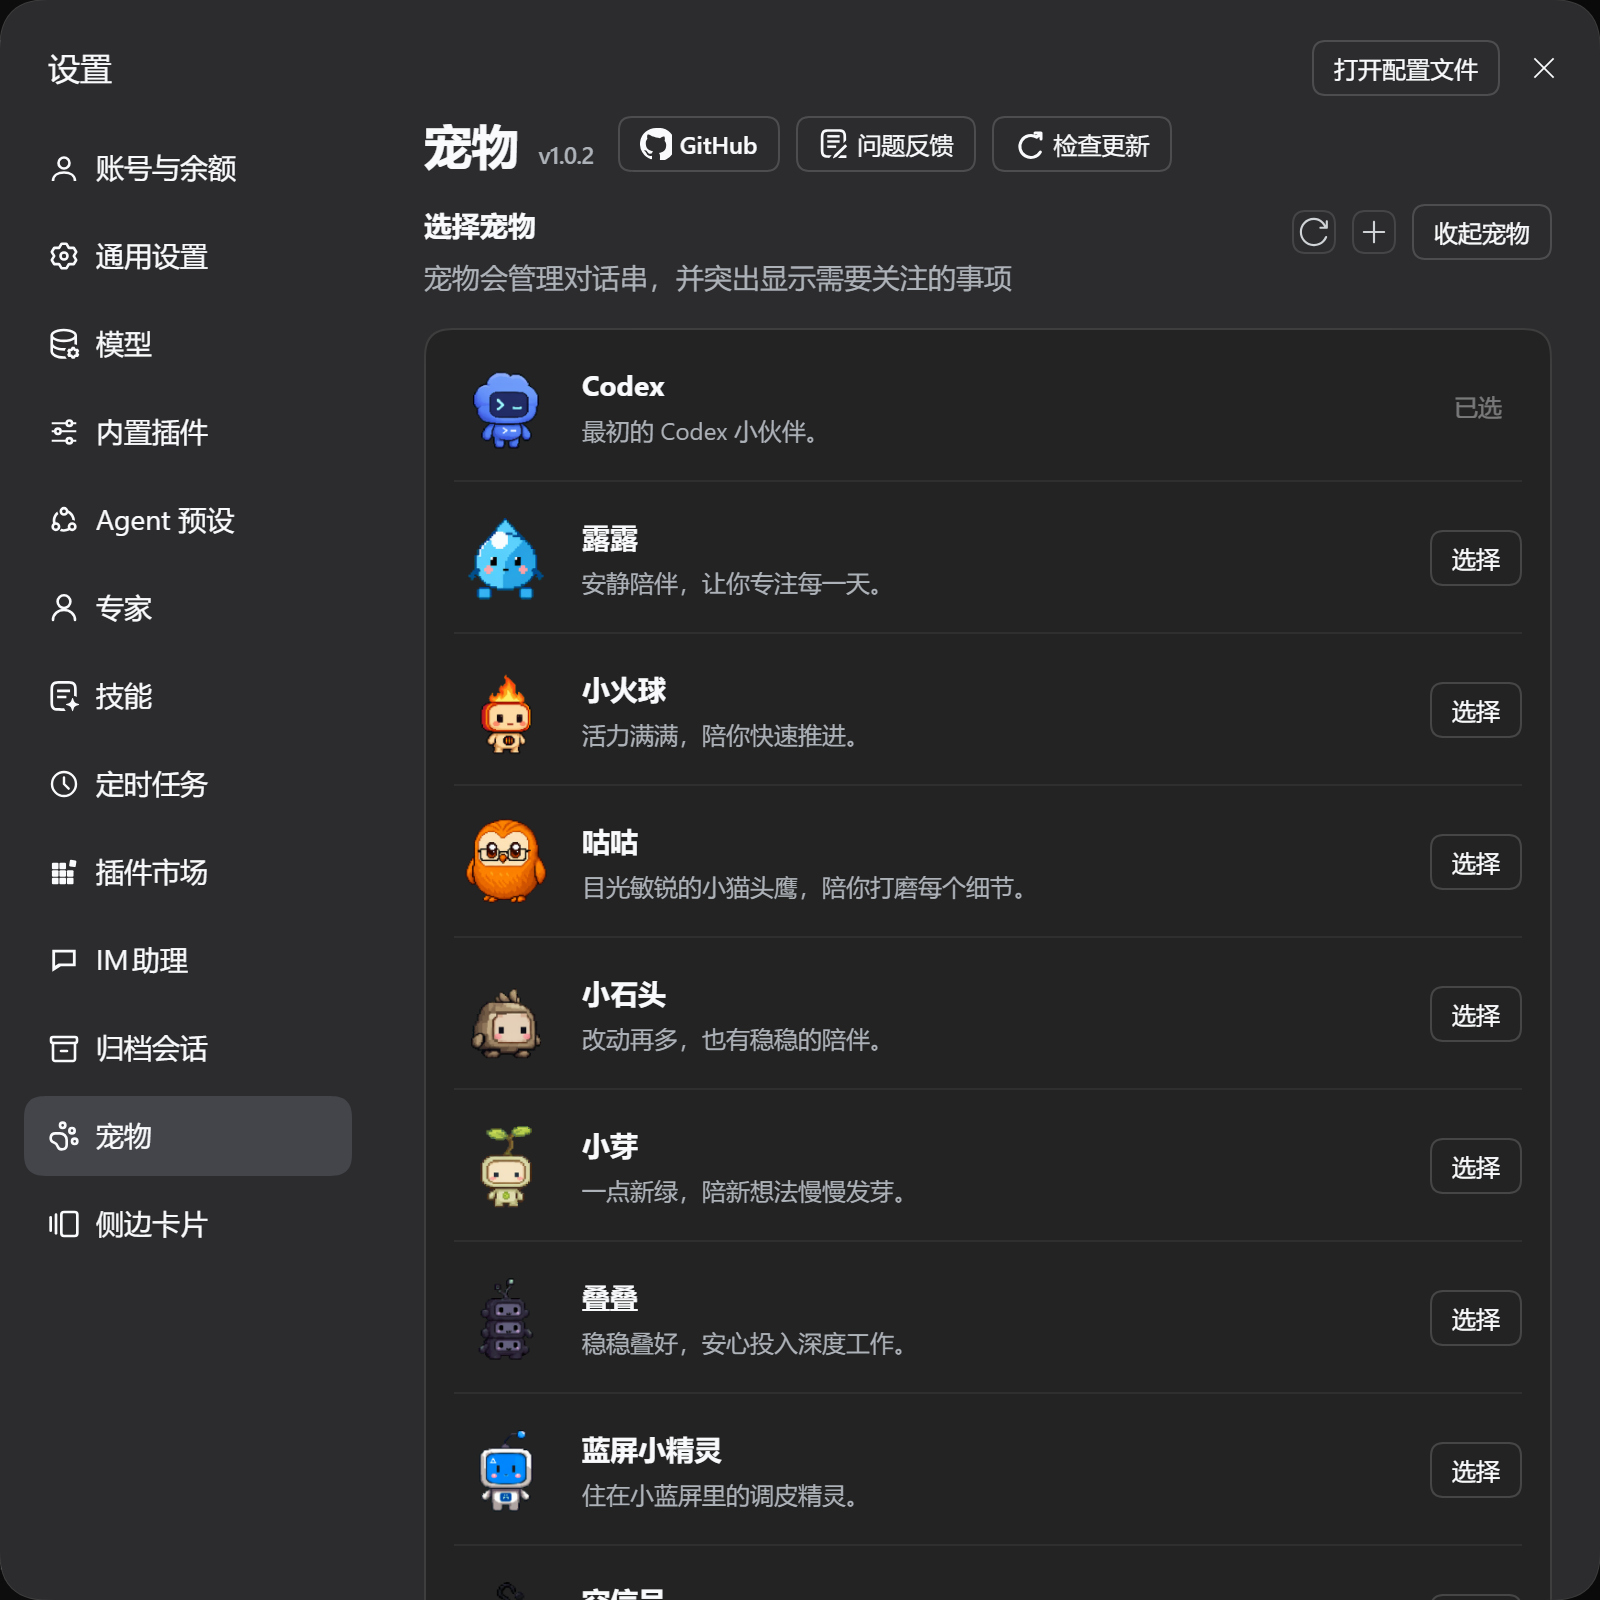
Task: Choose 小芽 with its 选择 button
Action: [x=1475, y=1166]
